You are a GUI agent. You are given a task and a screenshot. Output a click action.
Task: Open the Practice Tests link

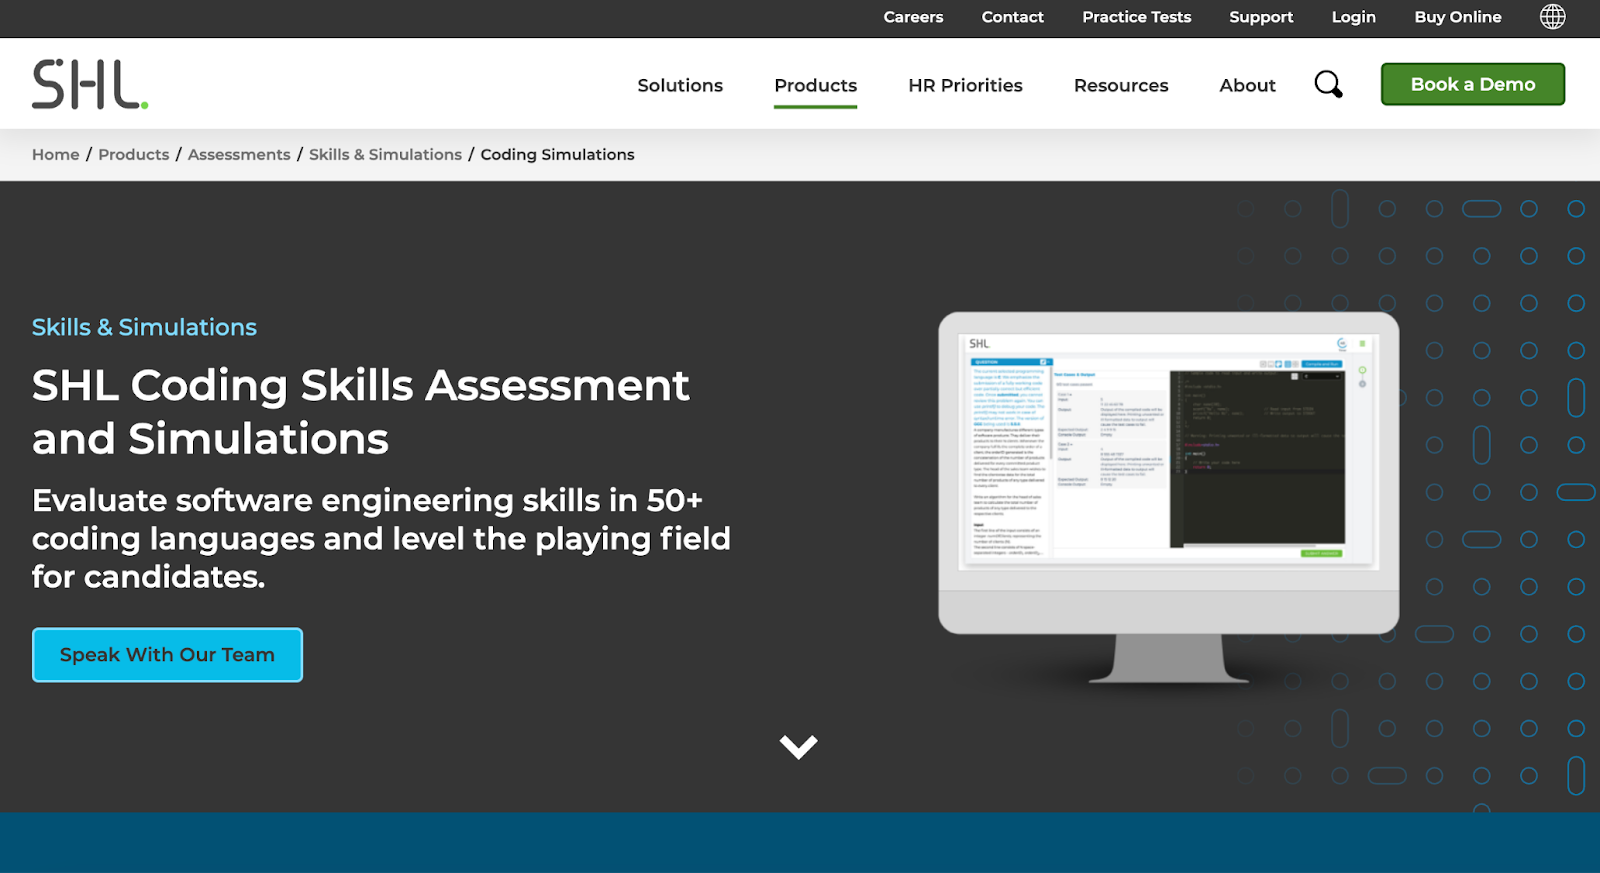(1136, 17)
